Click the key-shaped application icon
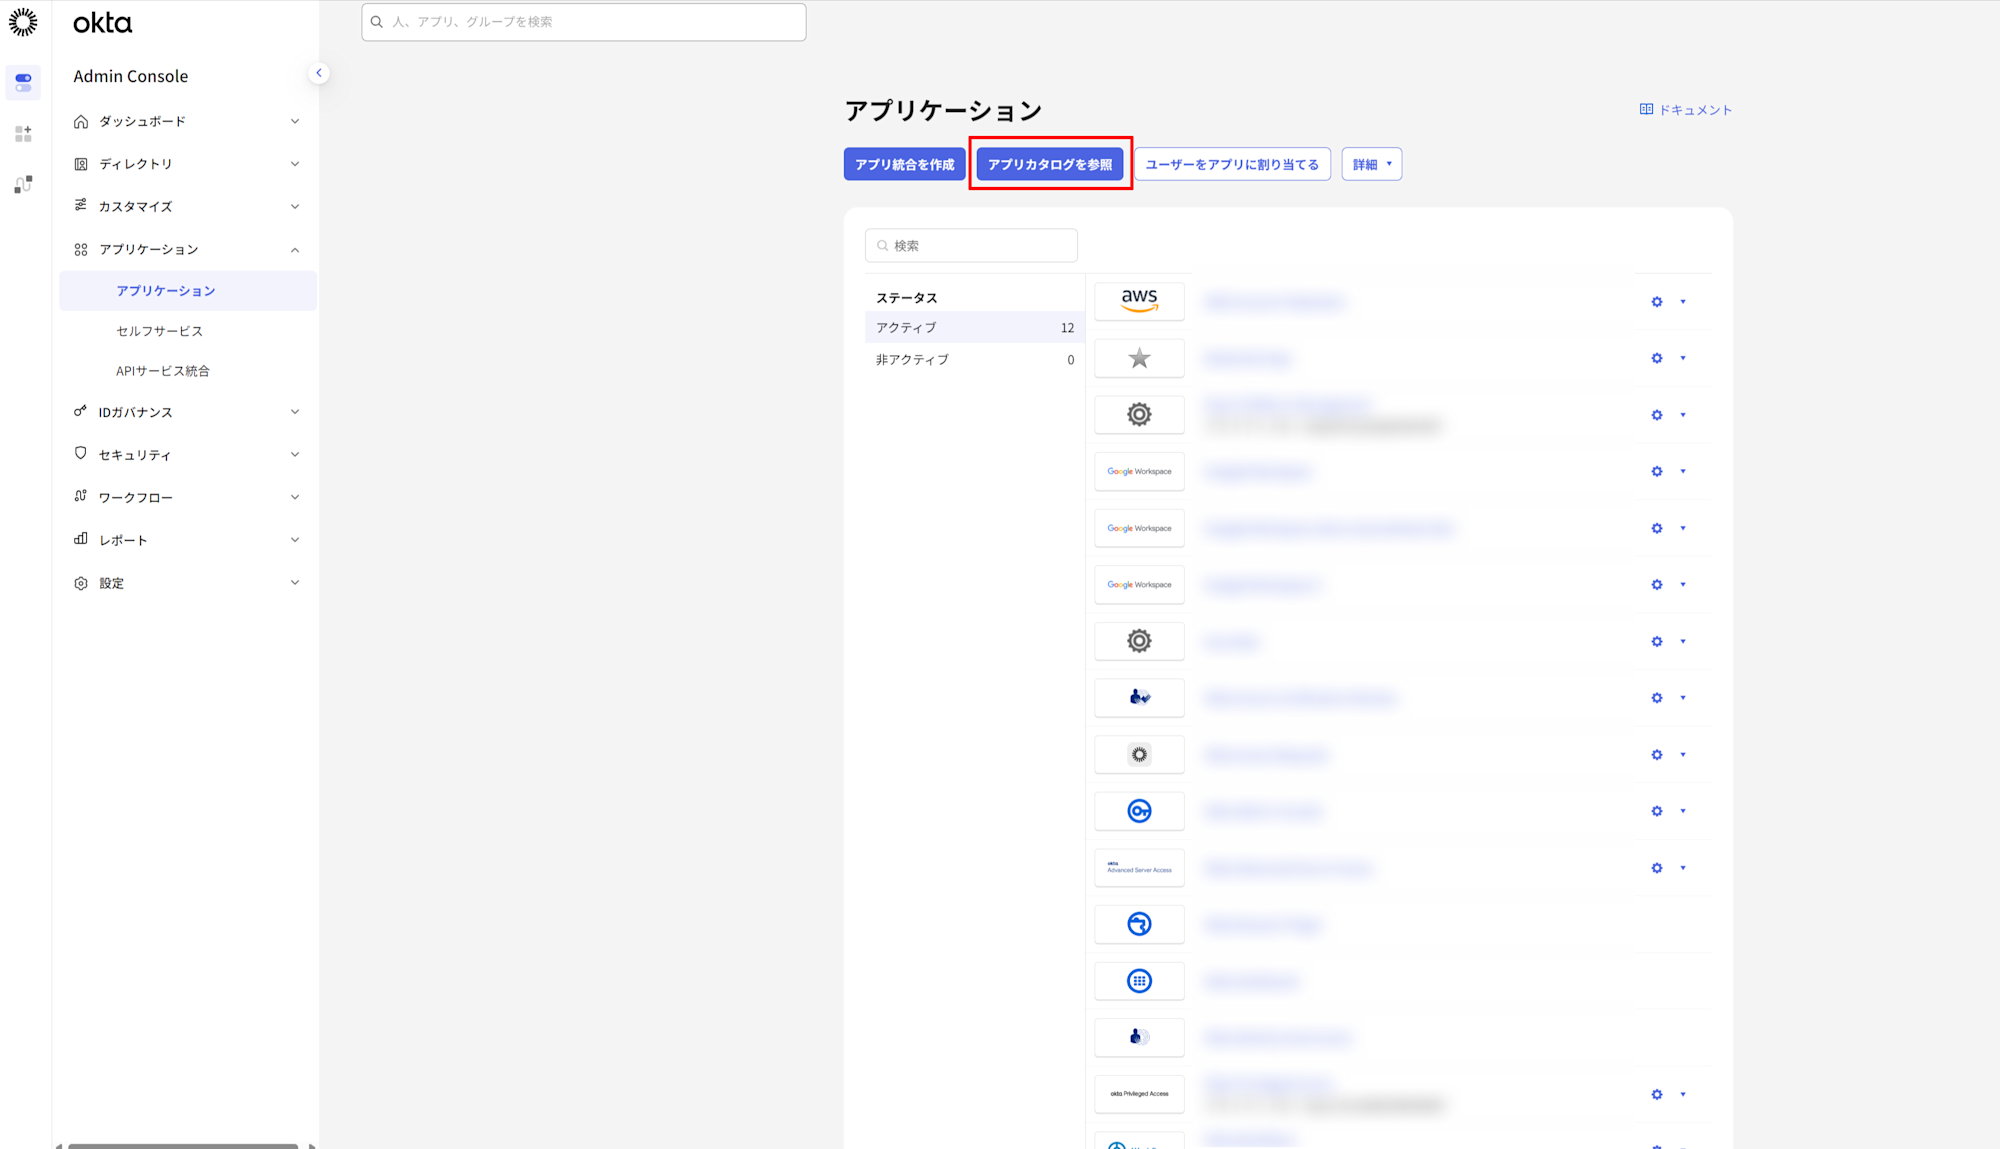 (x=1139, y=811)
